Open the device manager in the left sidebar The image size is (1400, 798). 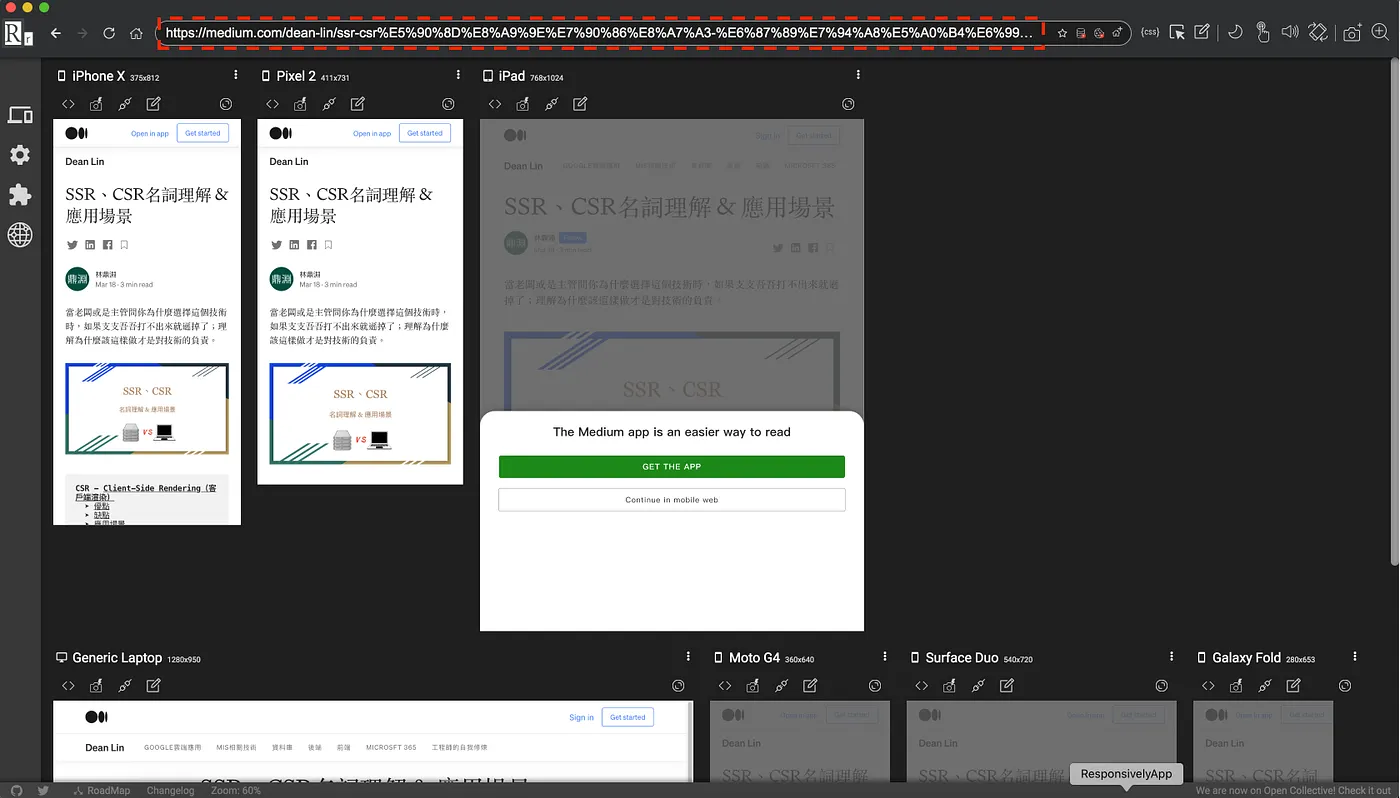click(x=20, y=115)
